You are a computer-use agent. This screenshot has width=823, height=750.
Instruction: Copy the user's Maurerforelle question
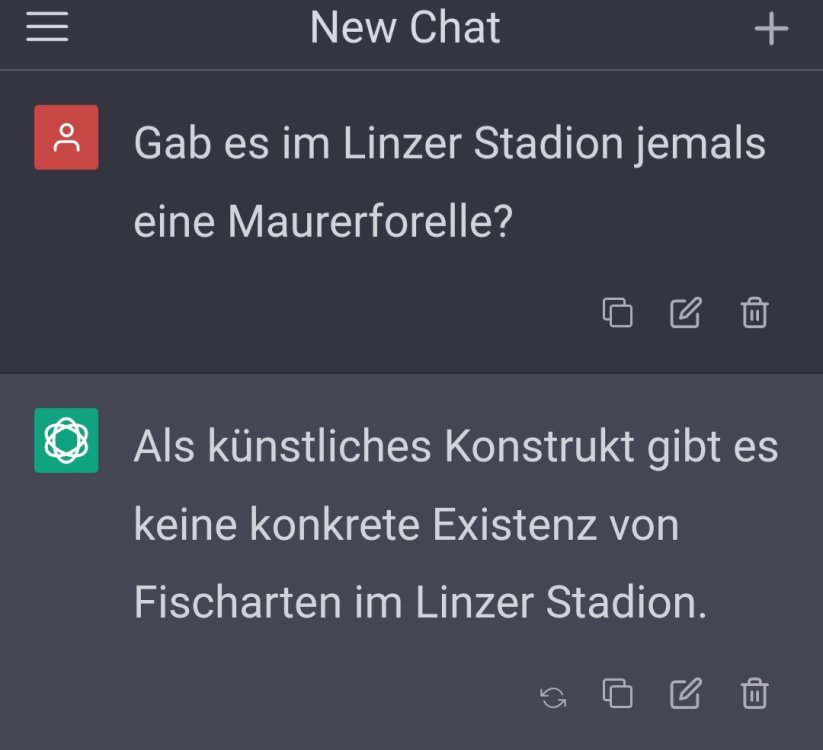[x=618, y=313]
